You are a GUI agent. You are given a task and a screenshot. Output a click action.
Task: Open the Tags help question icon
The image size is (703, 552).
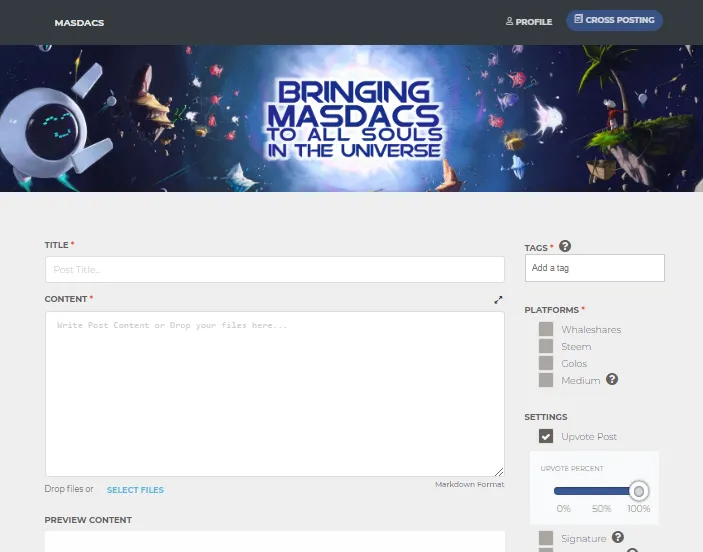tap(565, 246)
